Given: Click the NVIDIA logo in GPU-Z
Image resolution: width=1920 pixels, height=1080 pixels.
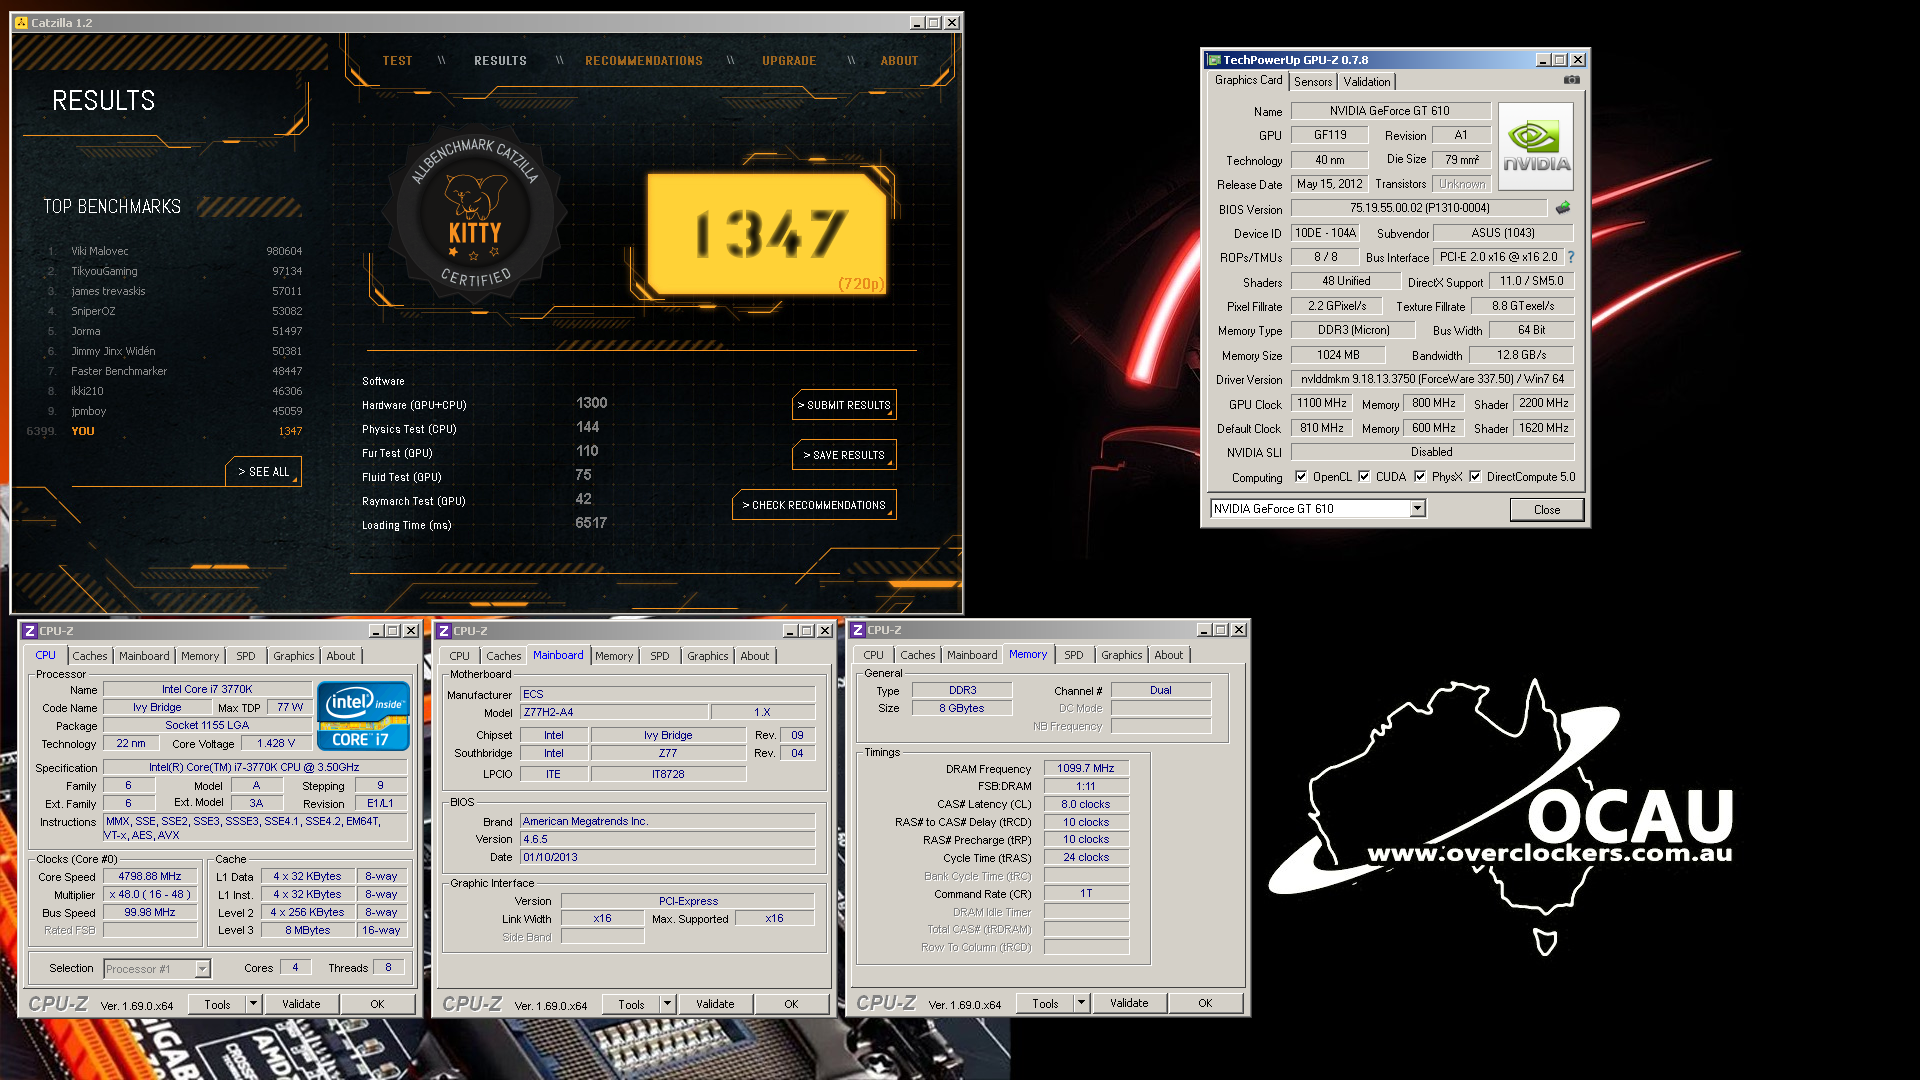Looking at the screenshot, I should pos(1536,147).
